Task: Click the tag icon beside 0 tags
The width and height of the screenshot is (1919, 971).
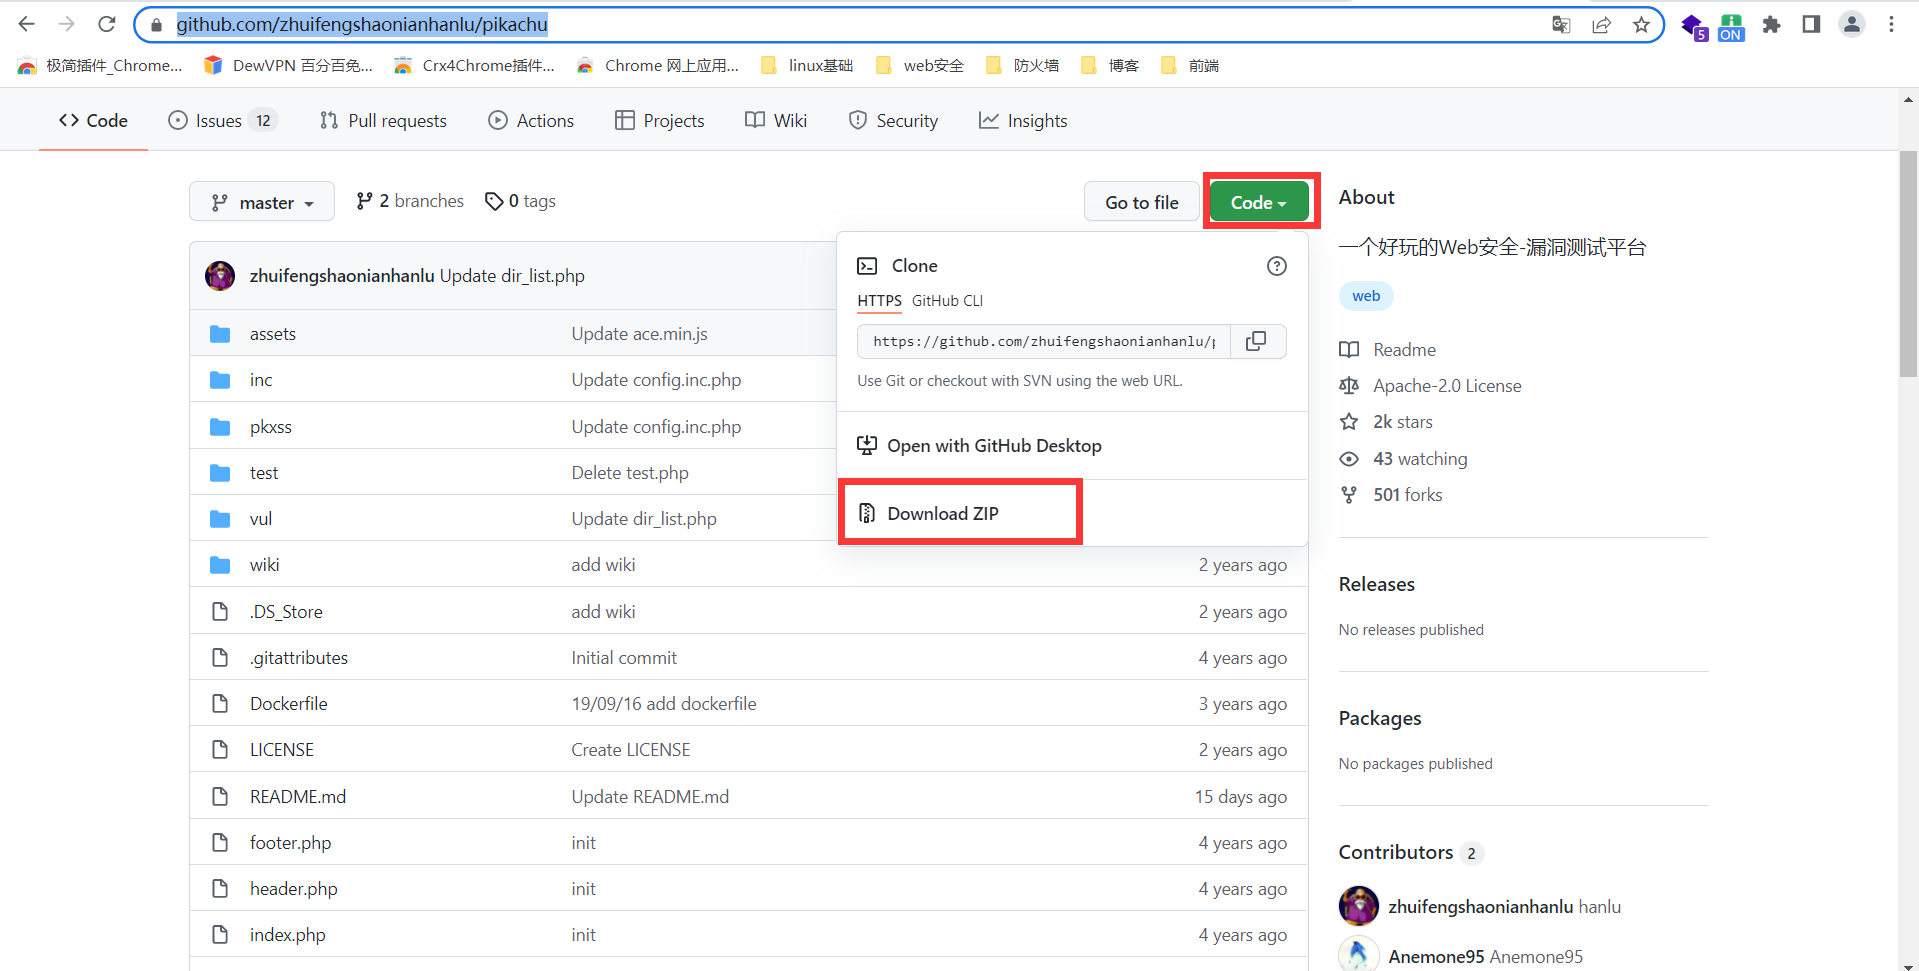Action: click(x=494, y=201)
